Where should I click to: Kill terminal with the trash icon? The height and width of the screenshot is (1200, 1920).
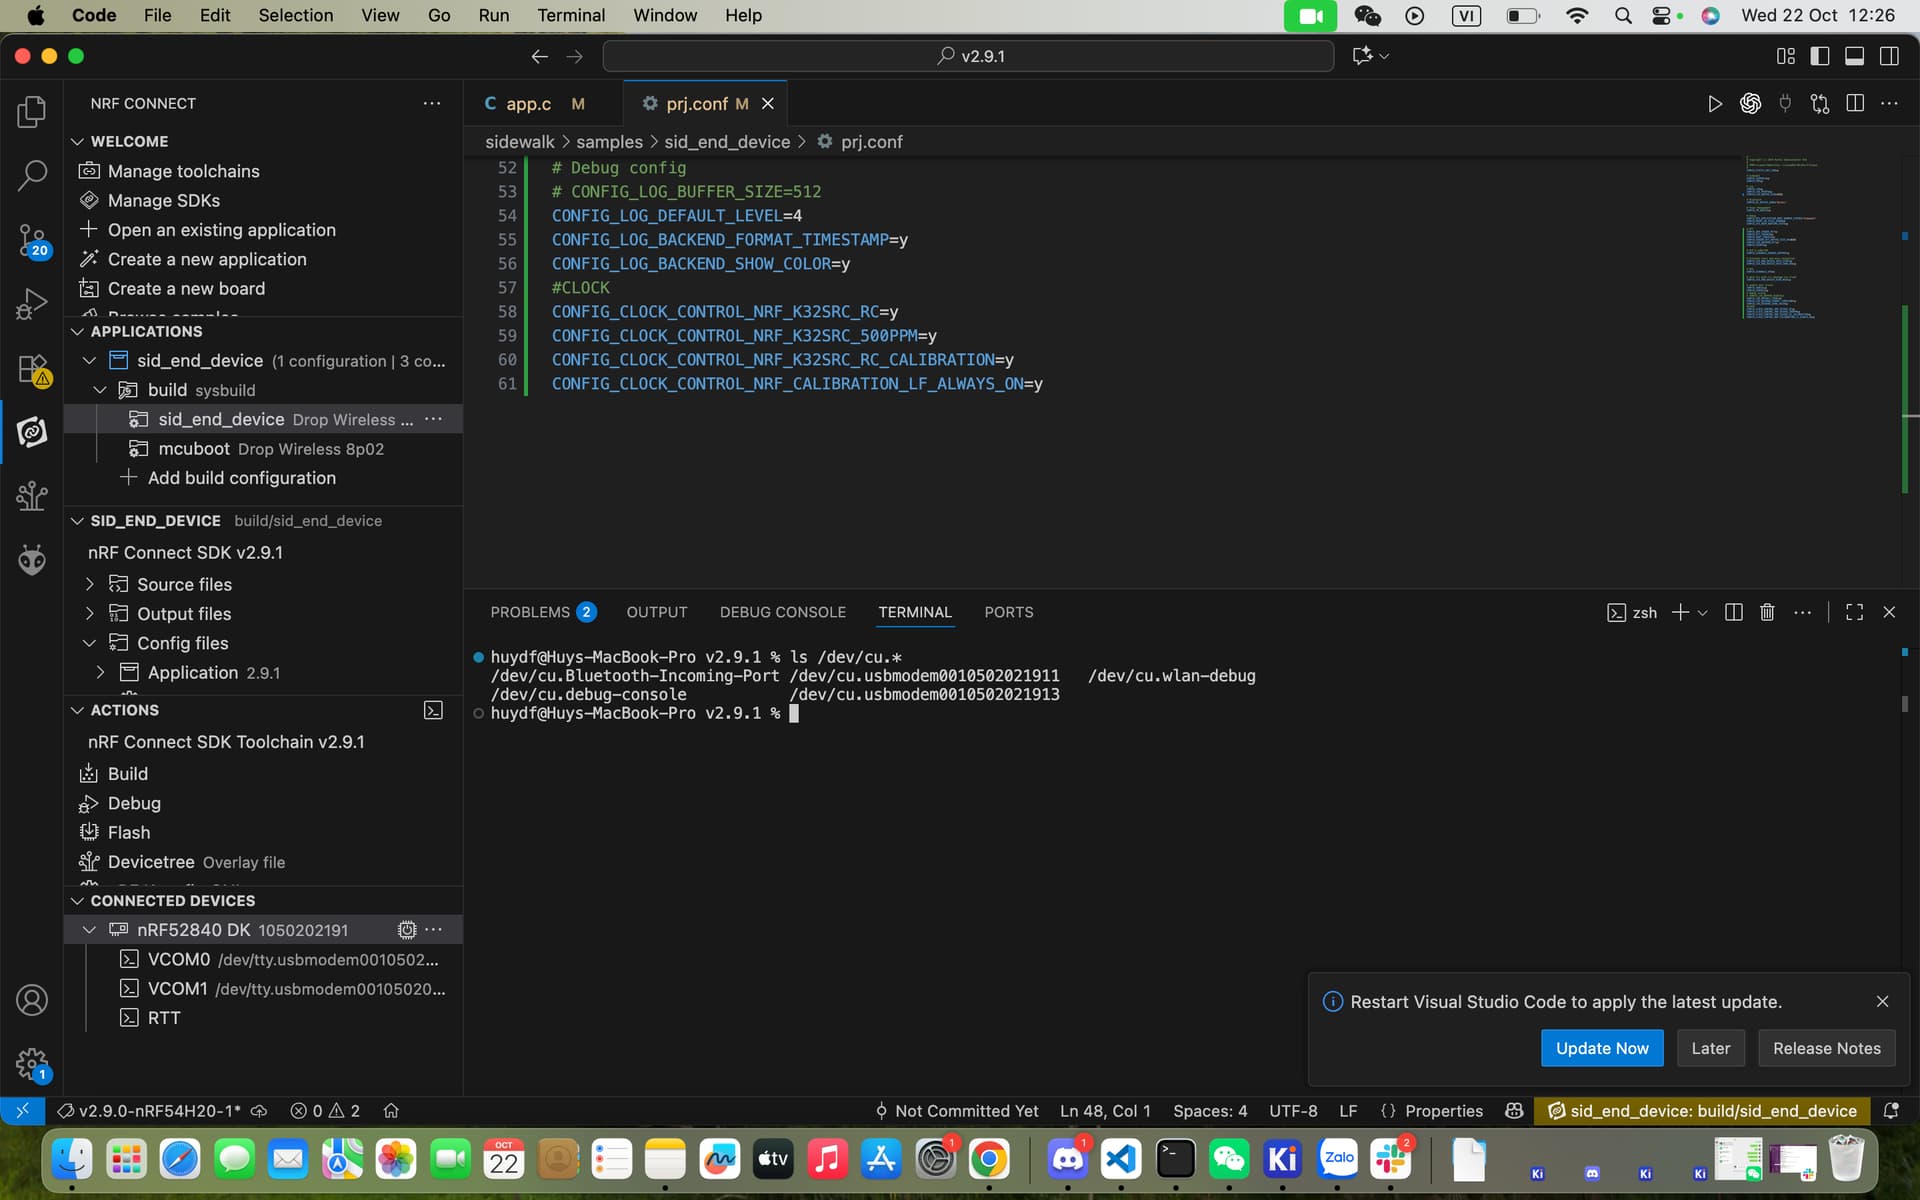point(1767,612)
